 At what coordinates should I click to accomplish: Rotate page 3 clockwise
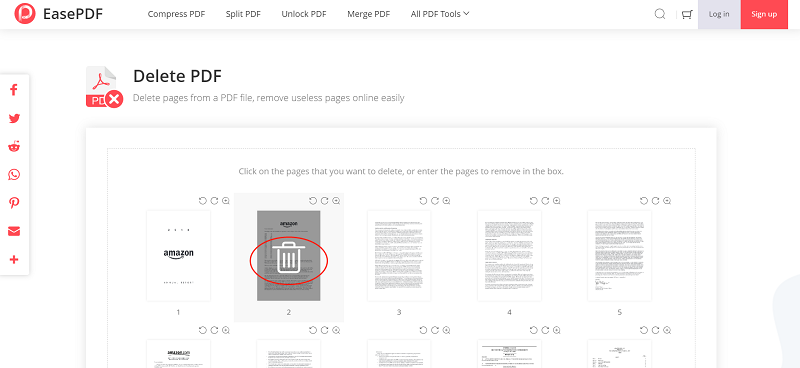(435, 201)
